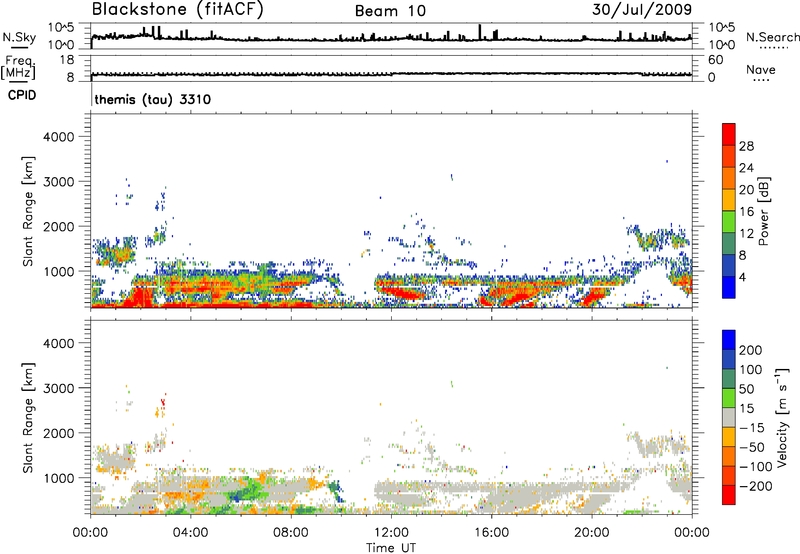Pick the blue segment below 4 on Power colorbar
This screenshot has width=800, height=554.
coord(729,287)
